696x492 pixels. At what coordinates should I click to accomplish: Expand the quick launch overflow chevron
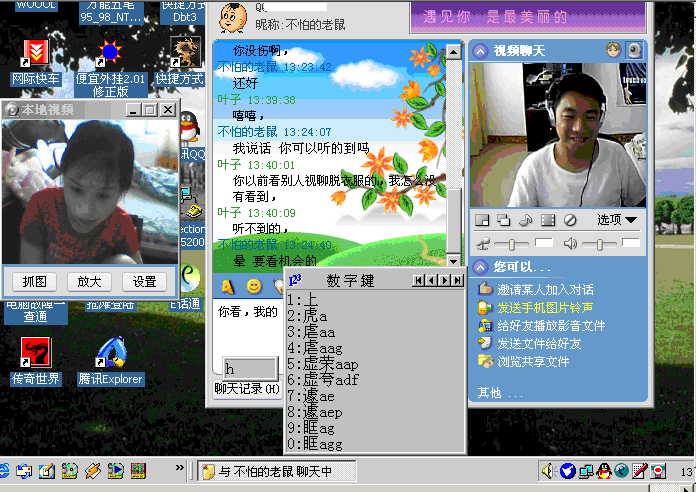coord(179,467)
